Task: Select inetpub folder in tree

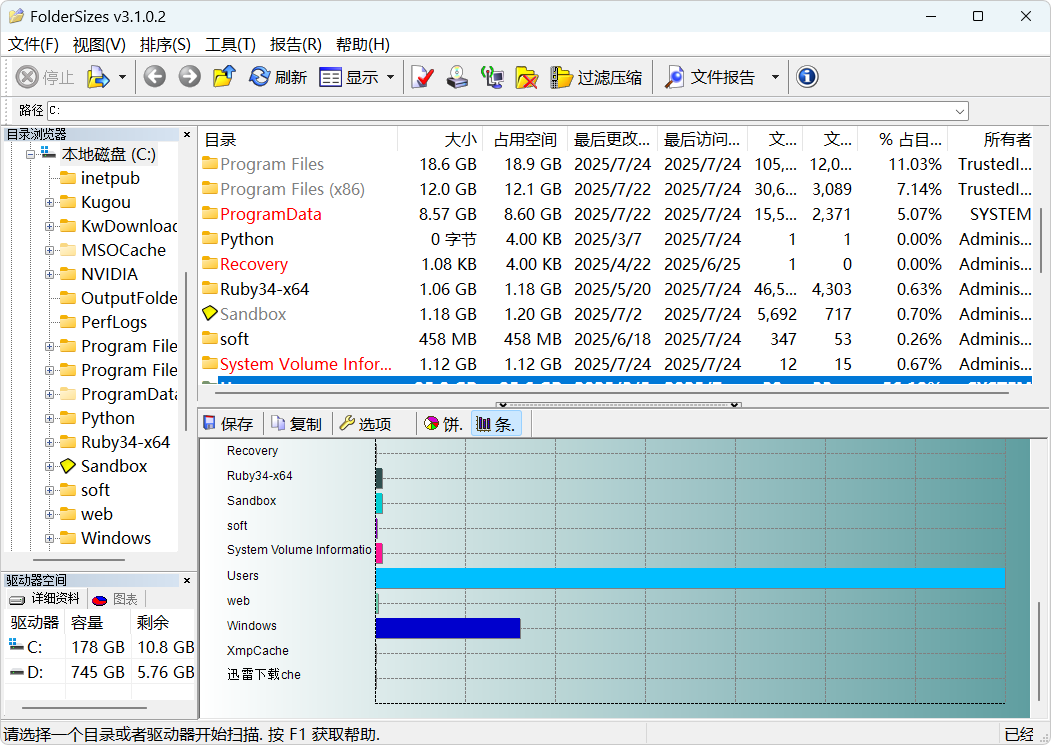Action: pyautogui.click(x=110, y=178)
